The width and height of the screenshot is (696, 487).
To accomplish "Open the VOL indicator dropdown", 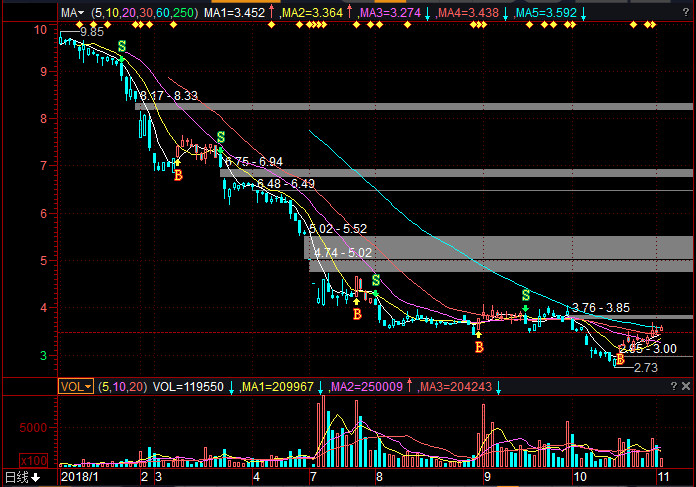I will [x=75, y=386].
